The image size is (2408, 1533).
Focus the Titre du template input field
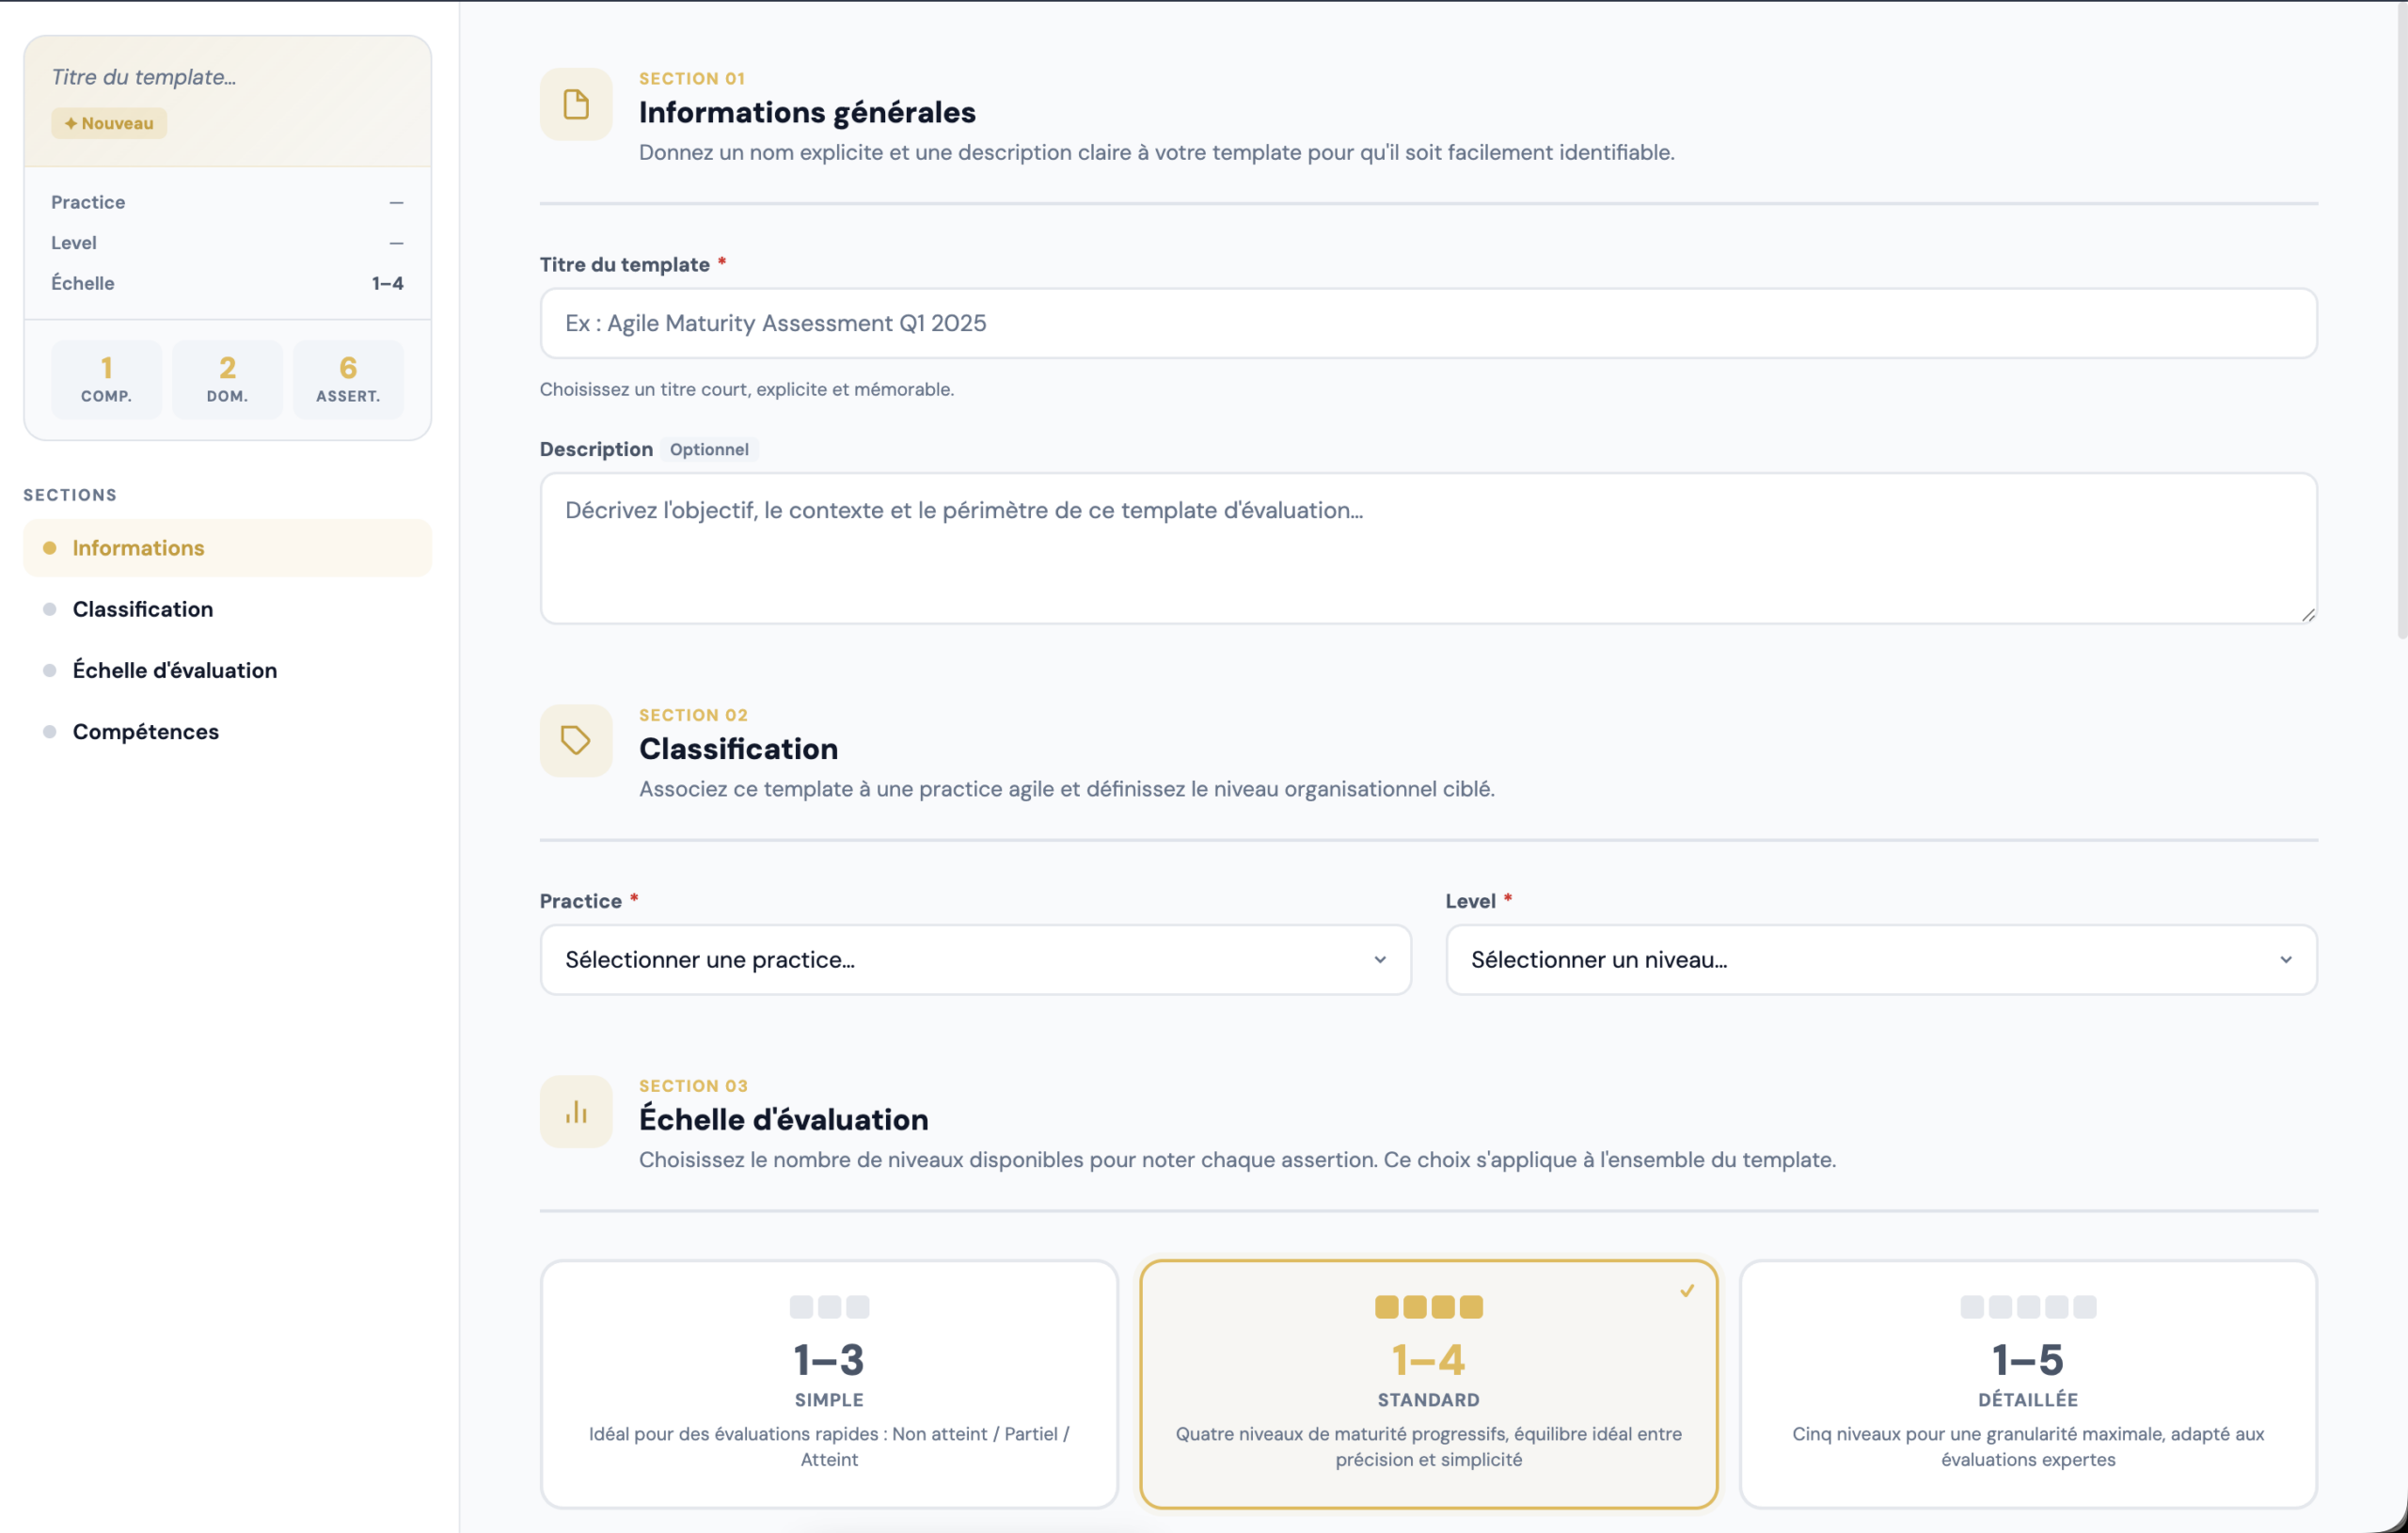click(1427, 323)
